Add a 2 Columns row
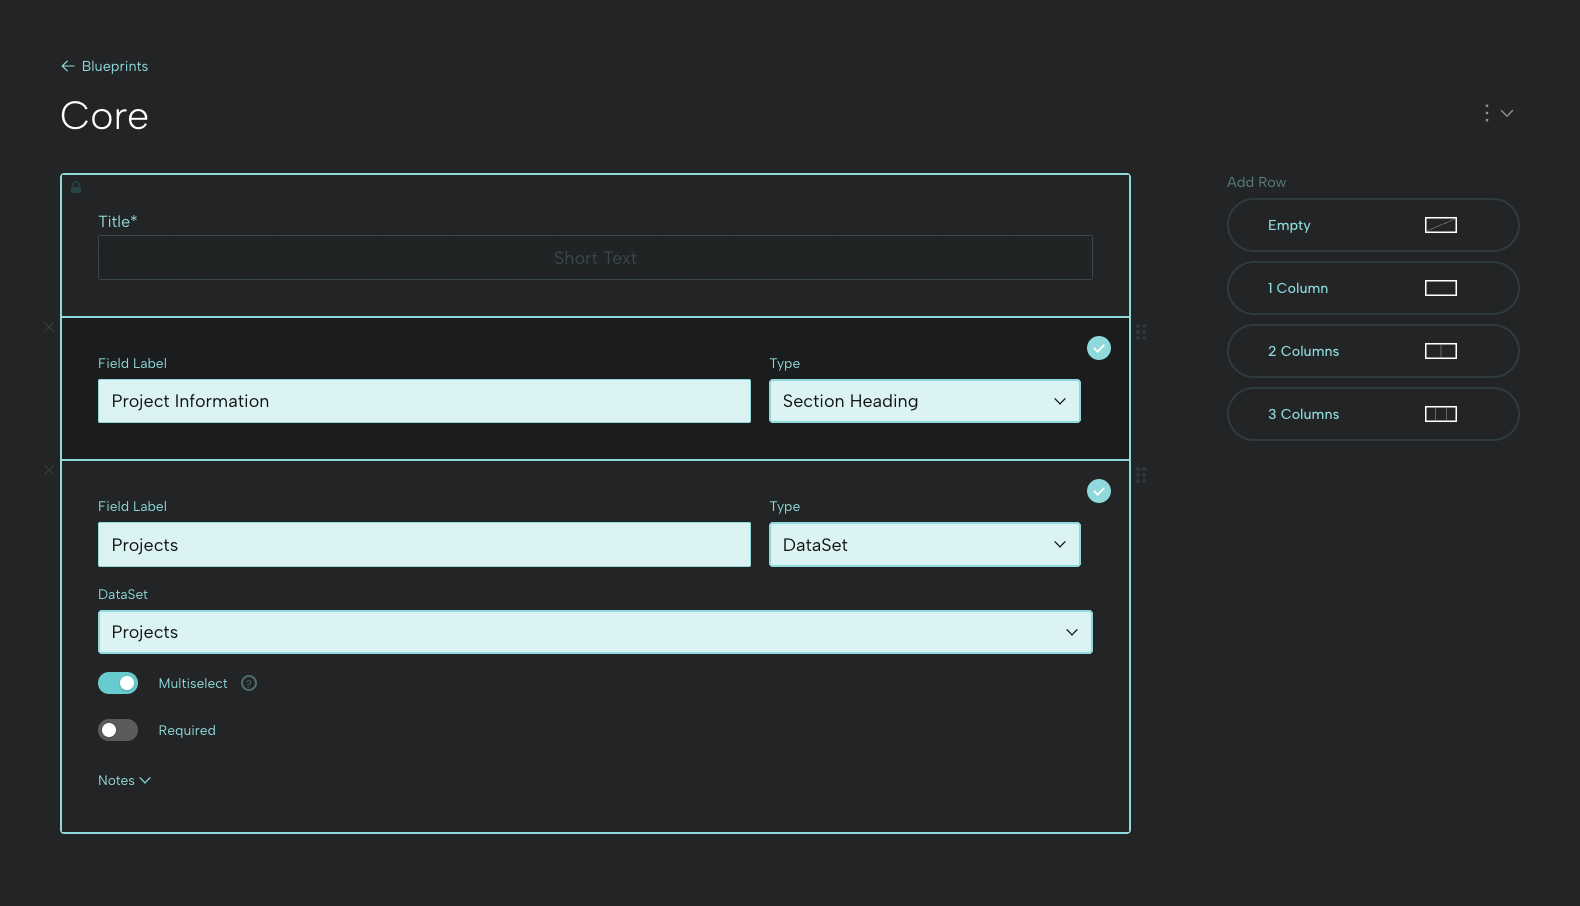 point(1373,351)
